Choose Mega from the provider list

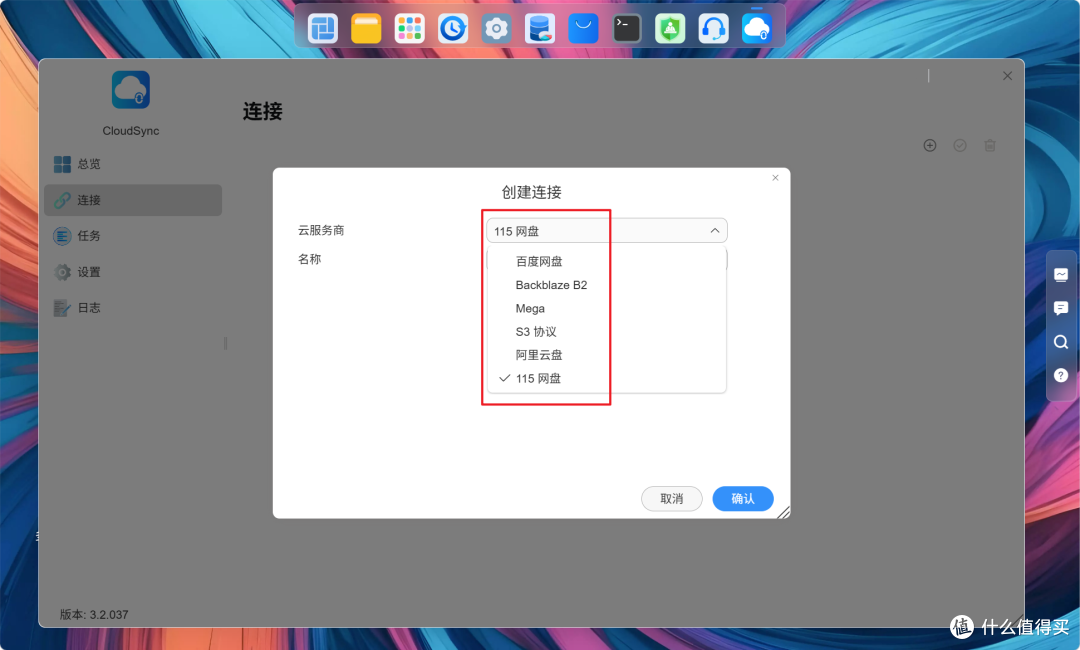(607, 308)
